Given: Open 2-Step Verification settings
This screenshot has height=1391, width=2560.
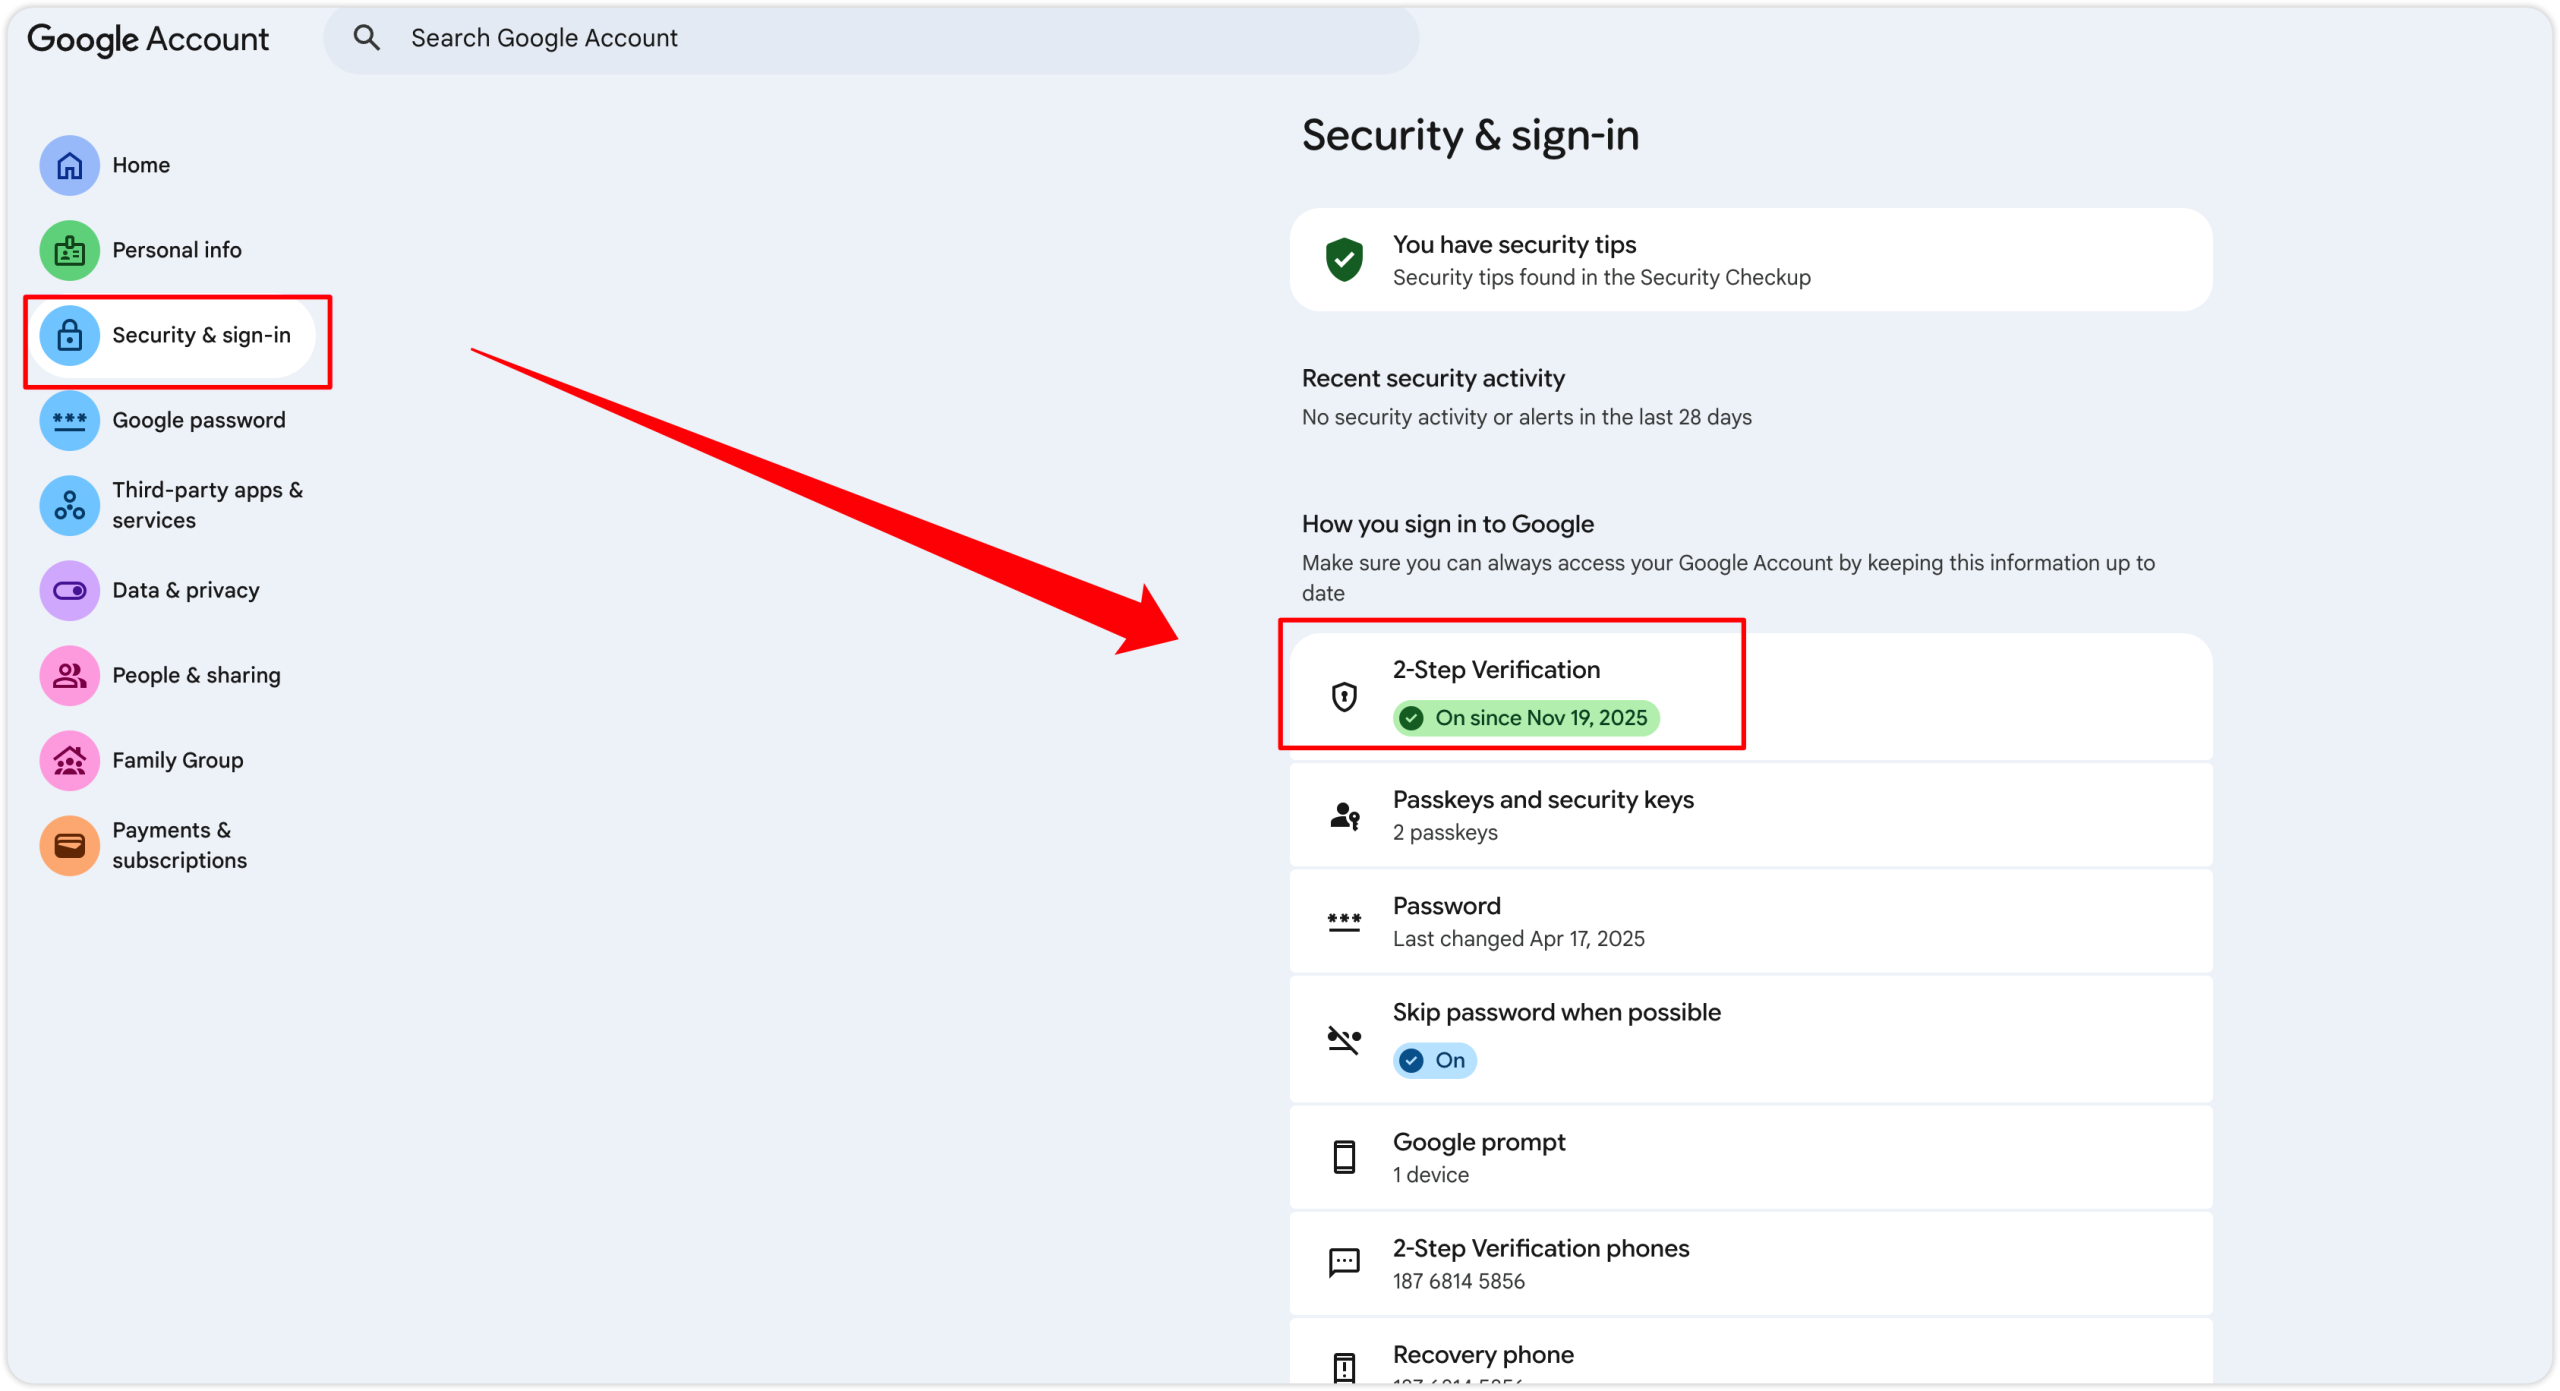Looking at the screenshot, I should (1750, 696).
